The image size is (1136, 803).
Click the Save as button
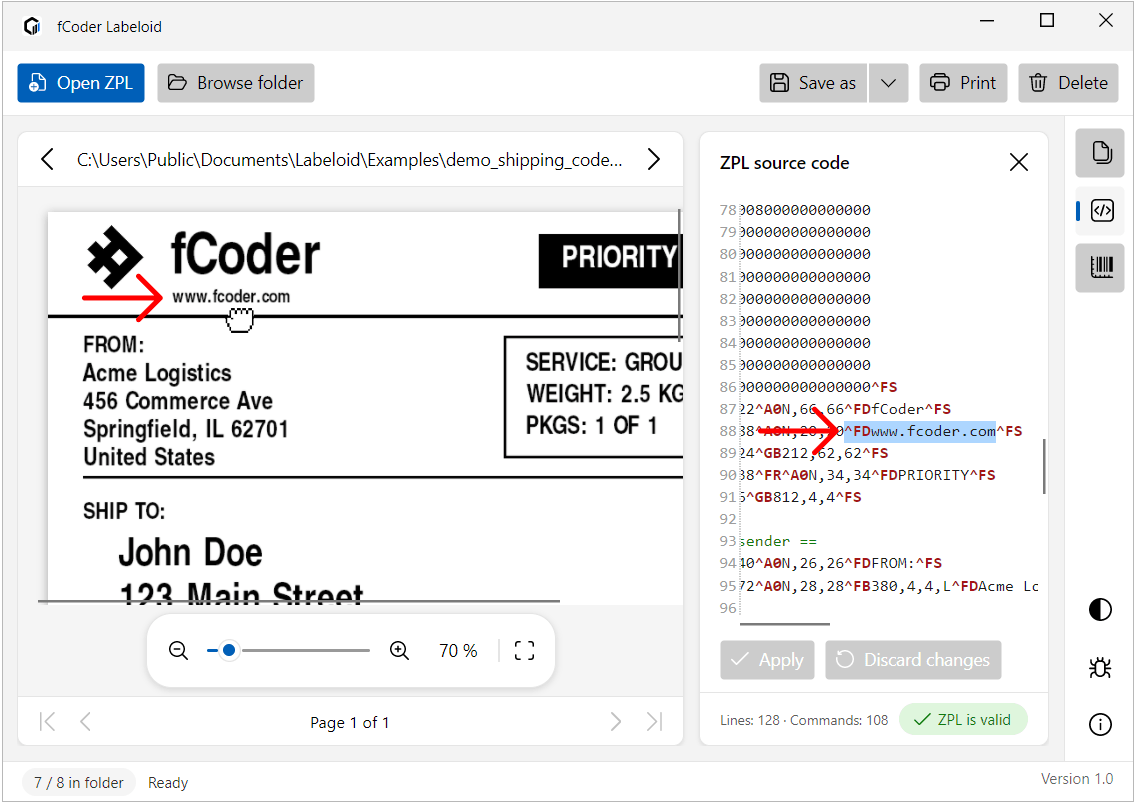(813, 83)
